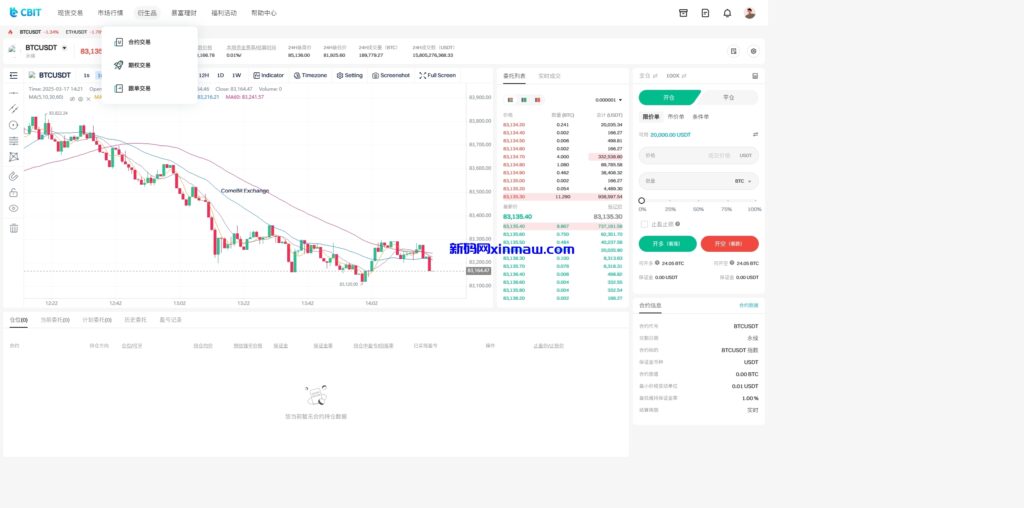Open chart Setting gear
The width and height of the screenshot is (1024, 508).
pos(349,75)
